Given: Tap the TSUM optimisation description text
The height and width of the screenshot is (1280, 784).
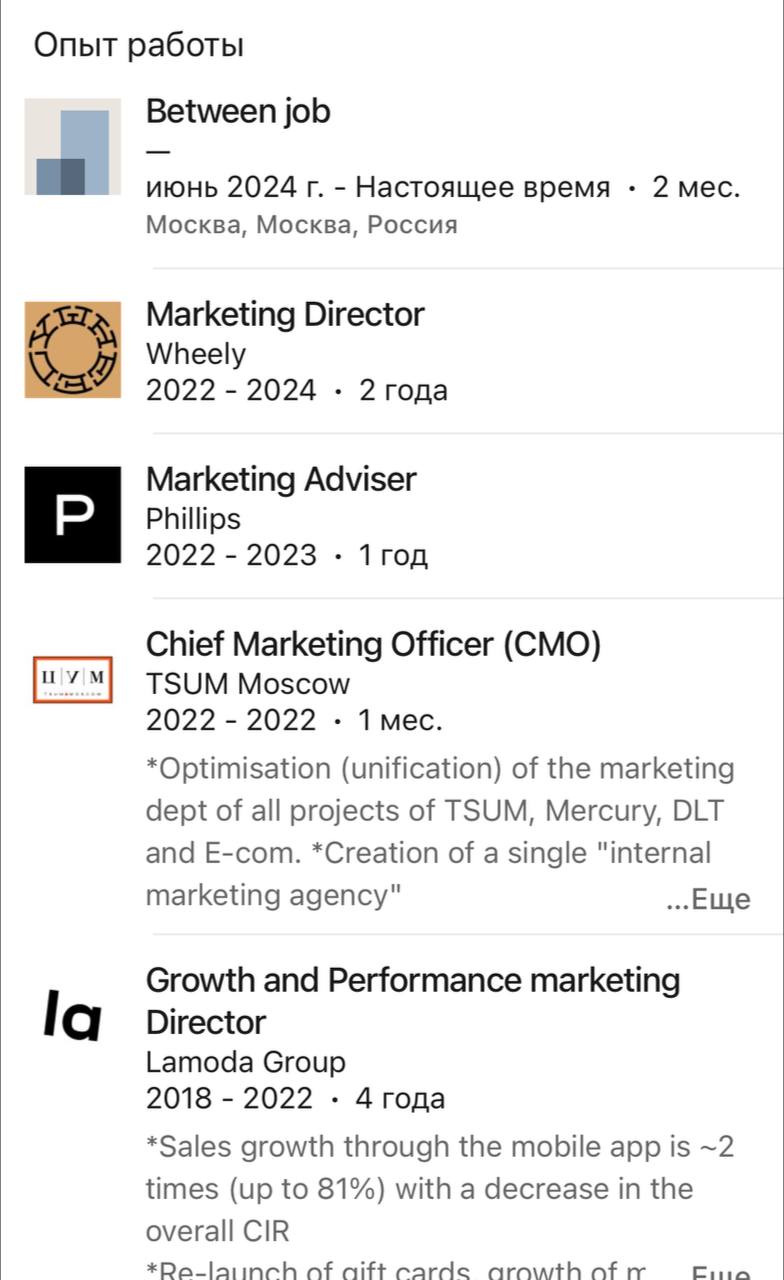Looking at the screenshot, I should tap(438, 810).
